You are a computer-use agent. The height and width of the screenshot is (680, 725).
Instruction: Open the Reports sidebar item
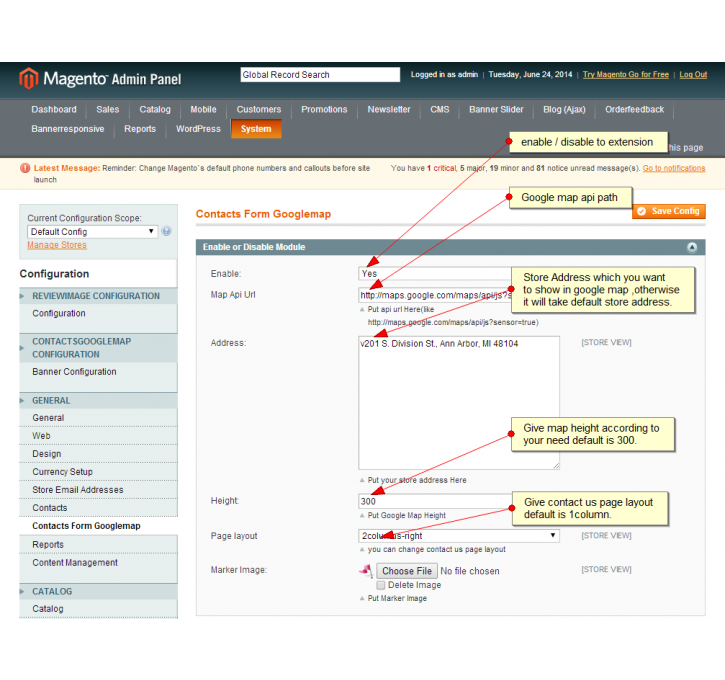coord(48,545)
